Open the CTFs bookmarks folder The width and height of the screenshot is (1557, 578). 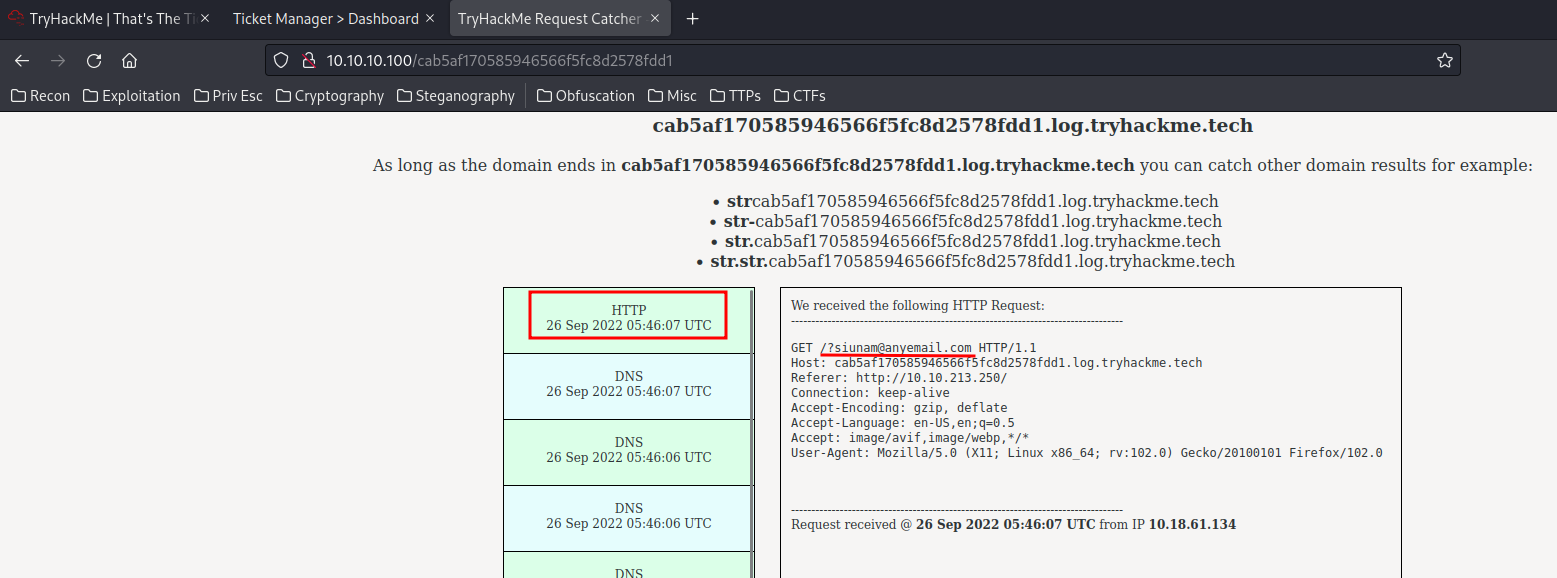click(x=799, y=96)
